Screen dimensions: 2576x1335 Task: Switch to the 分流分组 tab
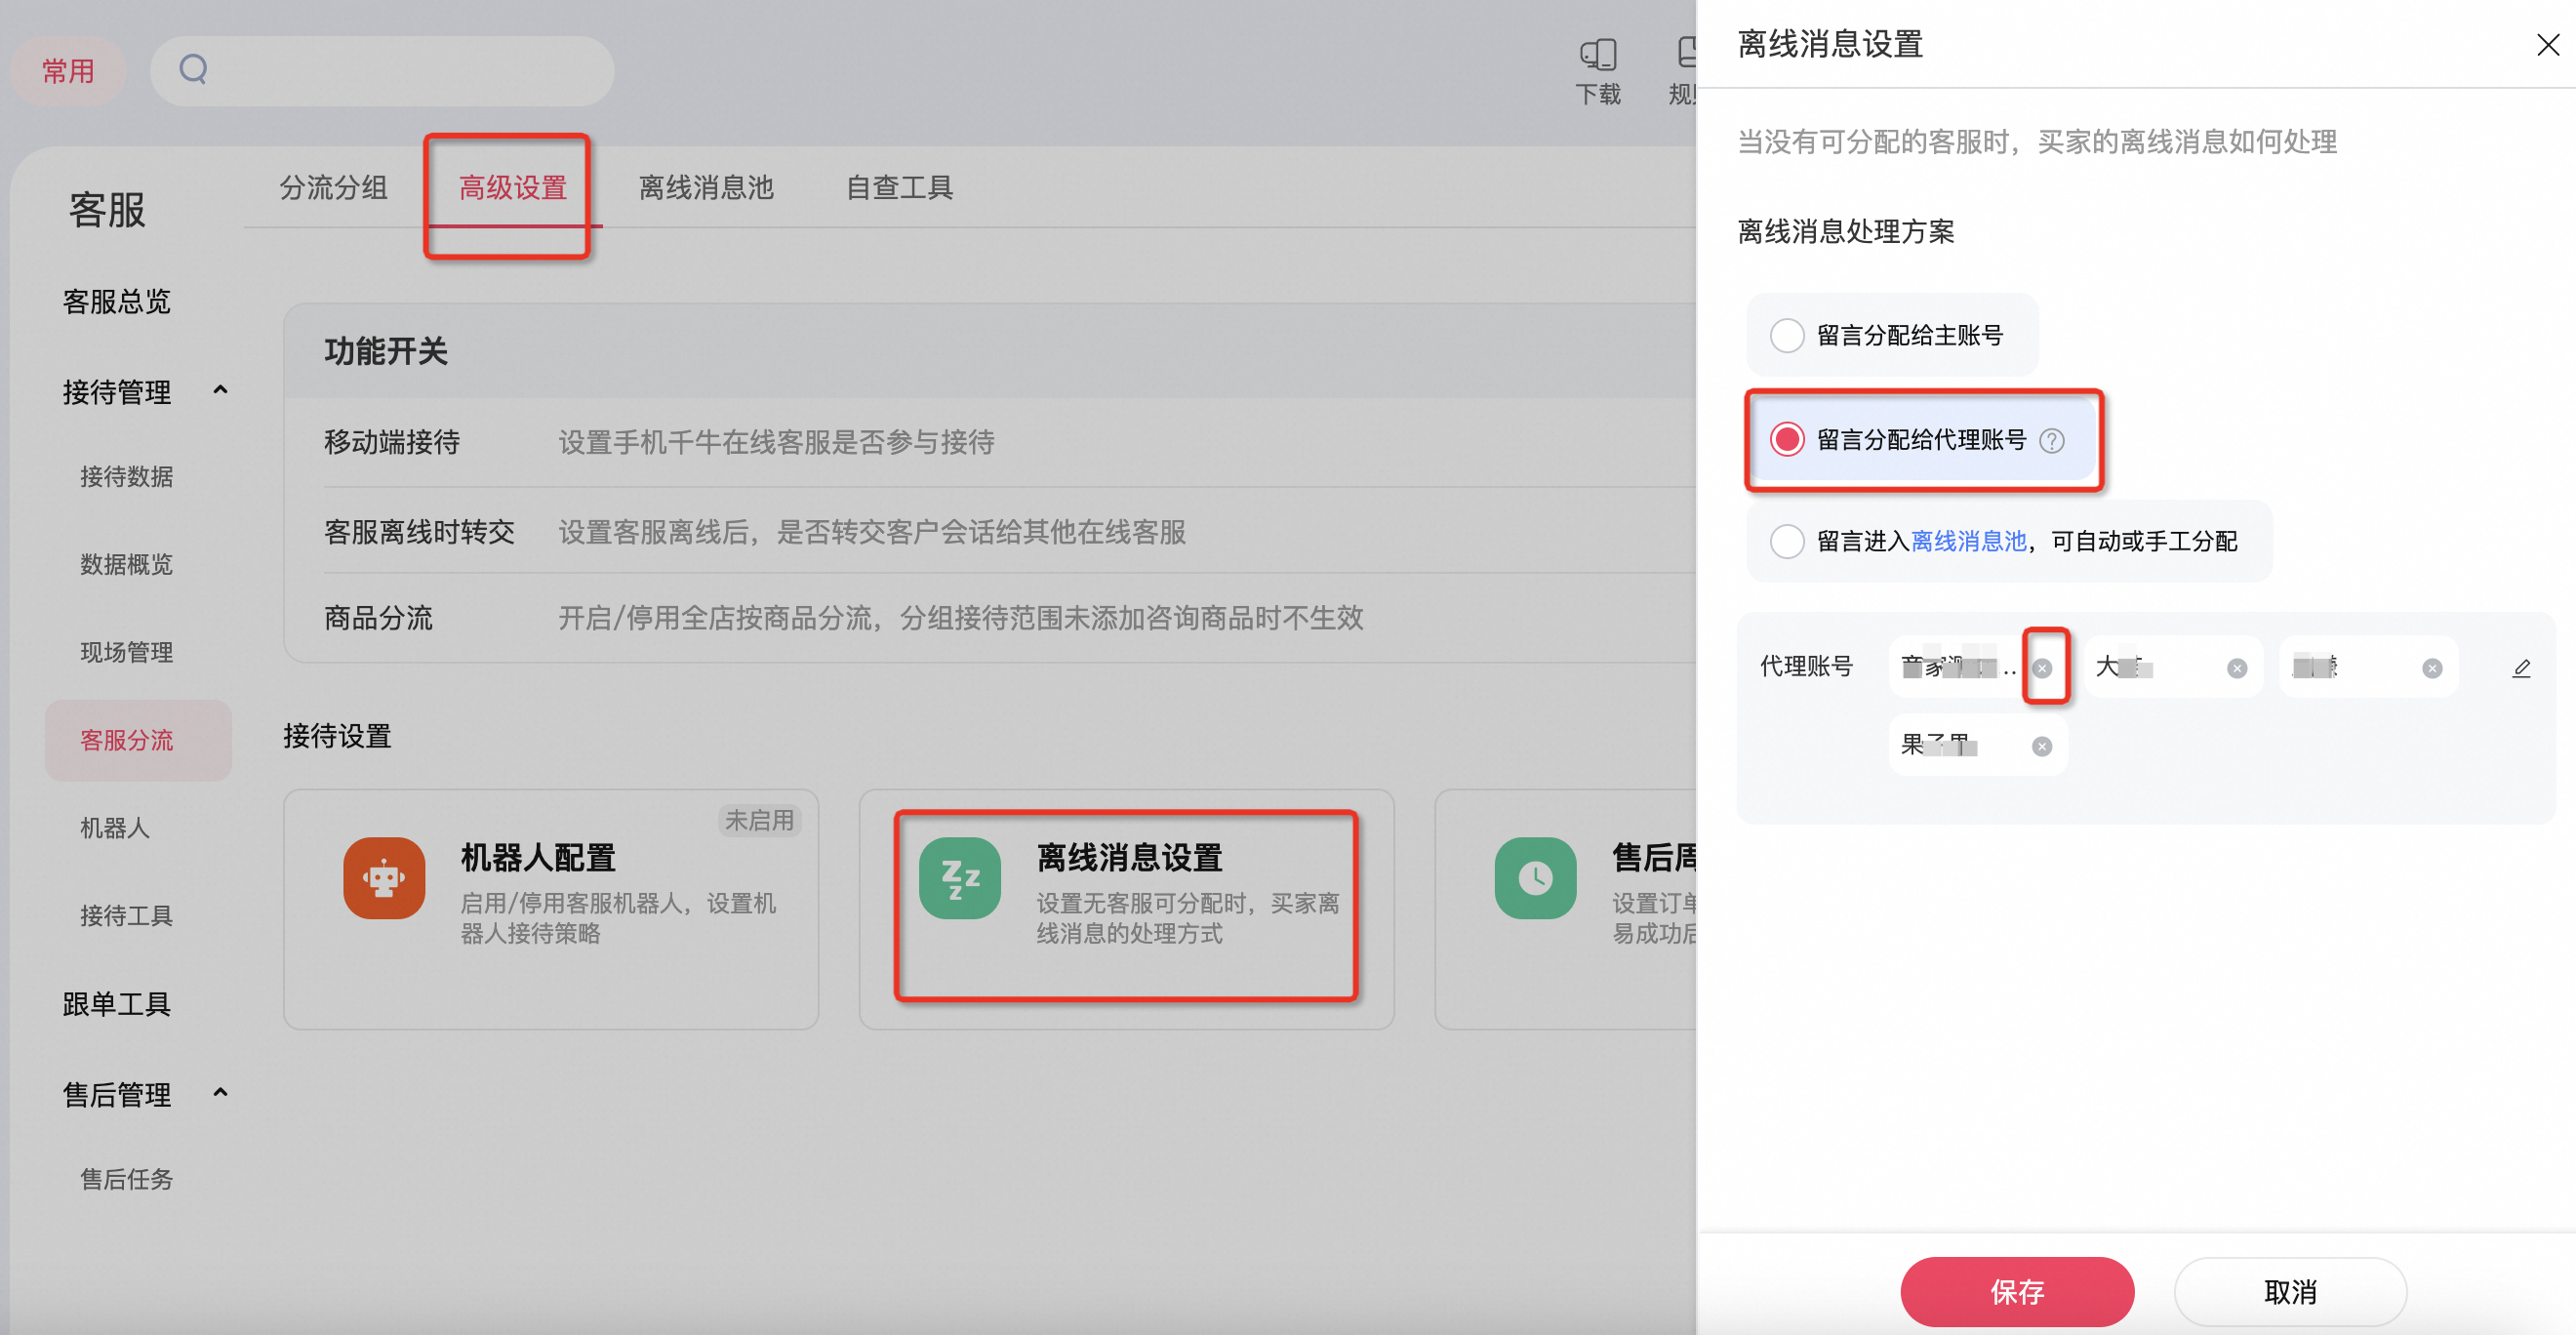[333, 187]
